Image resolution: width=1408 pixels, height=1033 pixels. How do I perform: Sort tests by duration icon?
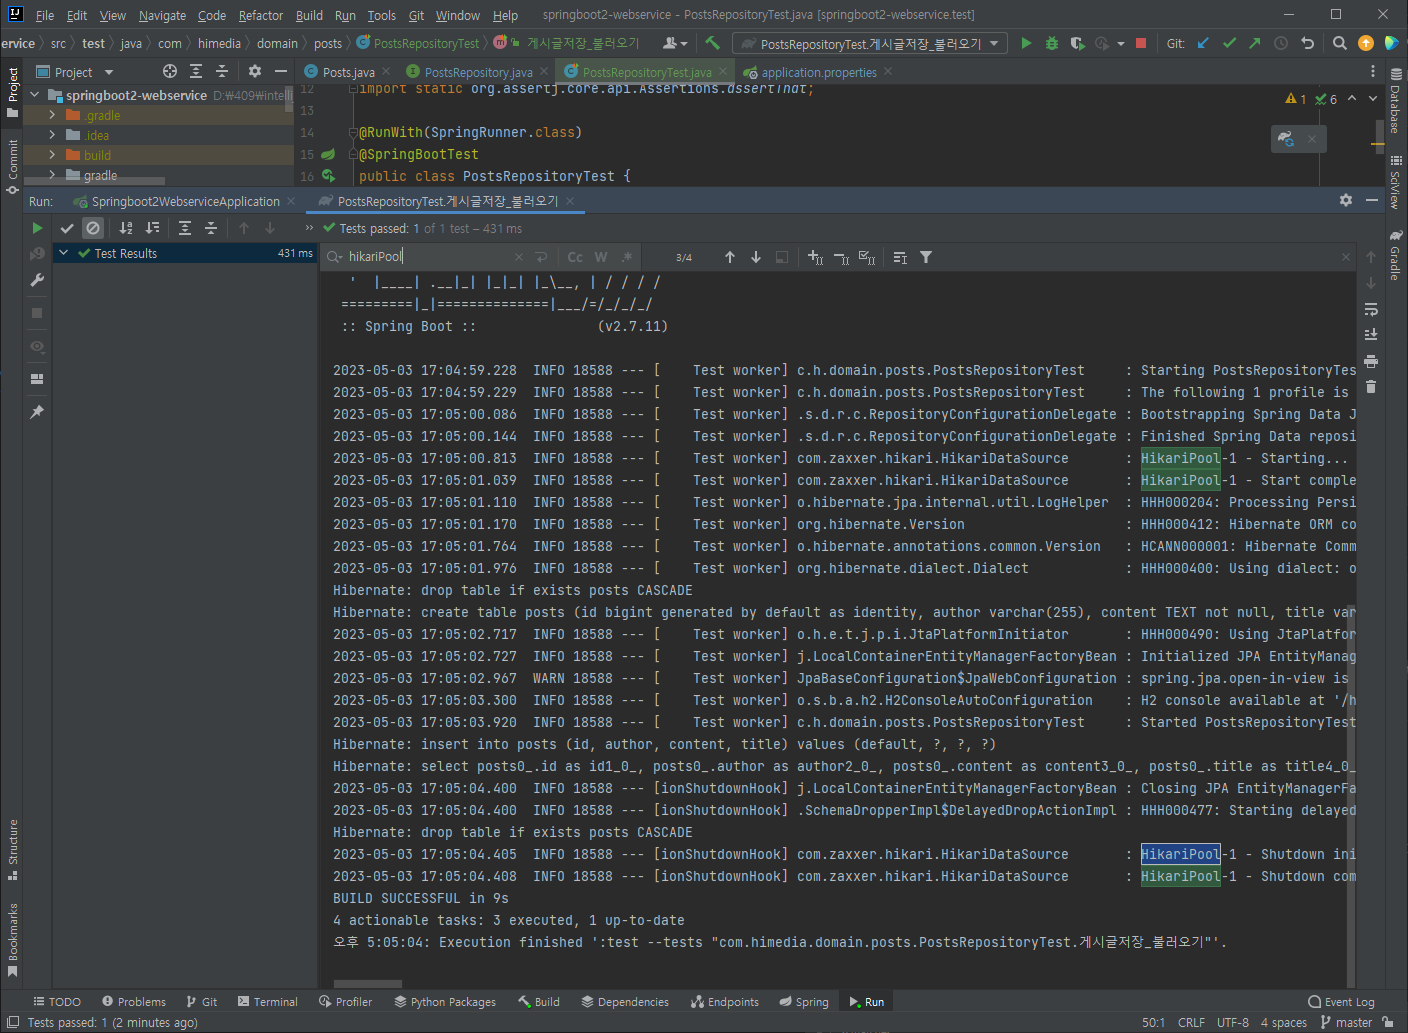[152, 228]
